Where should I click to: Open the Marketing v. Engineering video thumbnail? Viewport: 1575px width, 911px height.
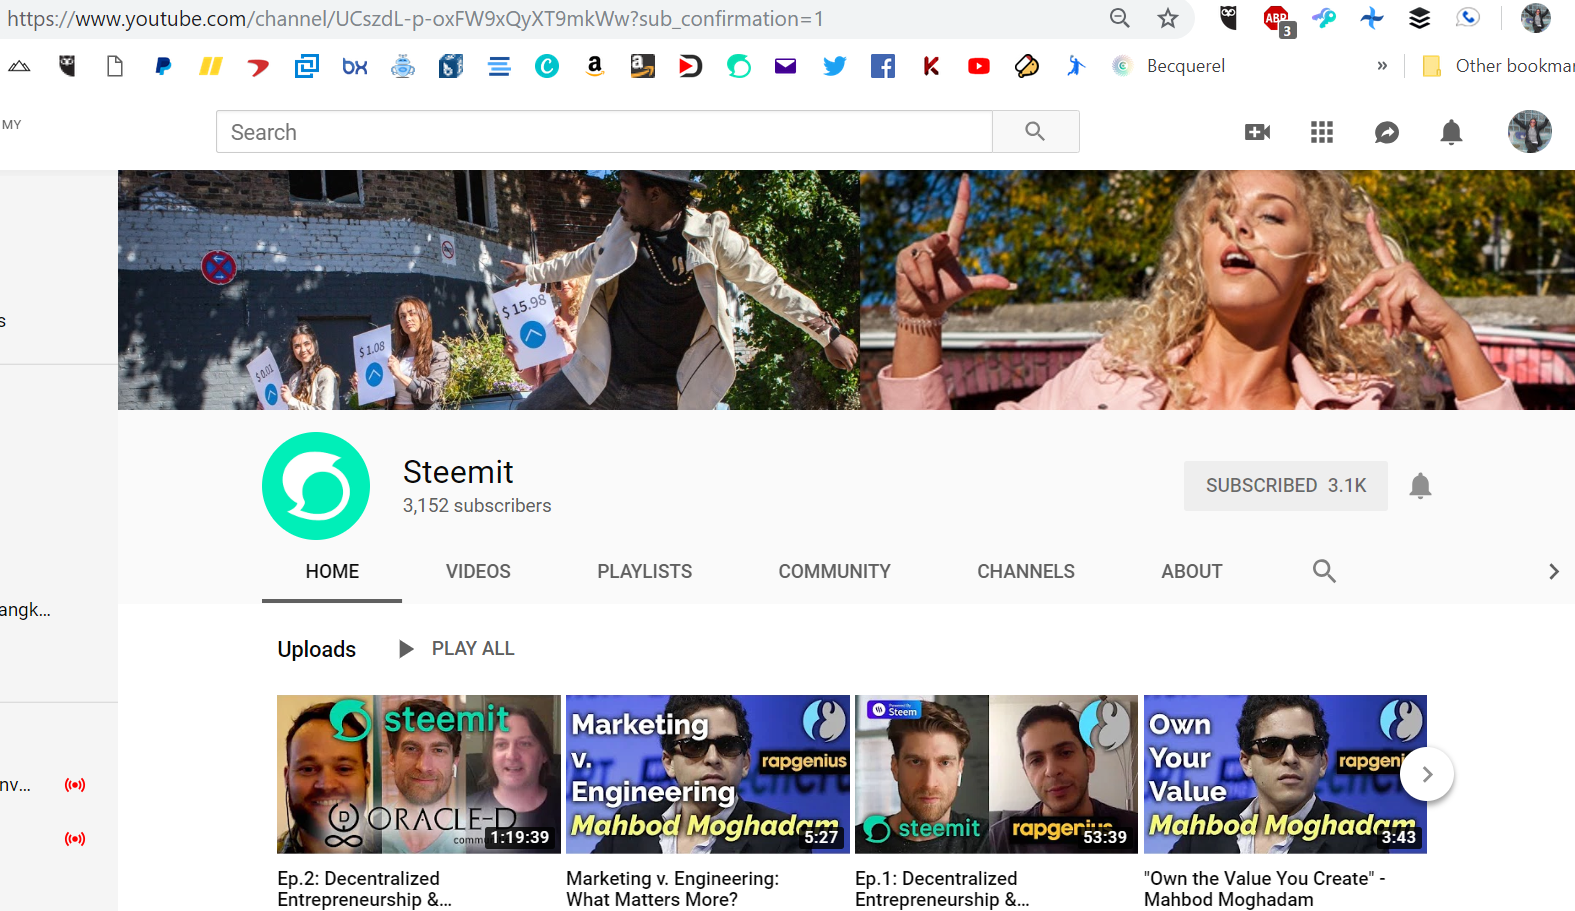click(708, 774)
